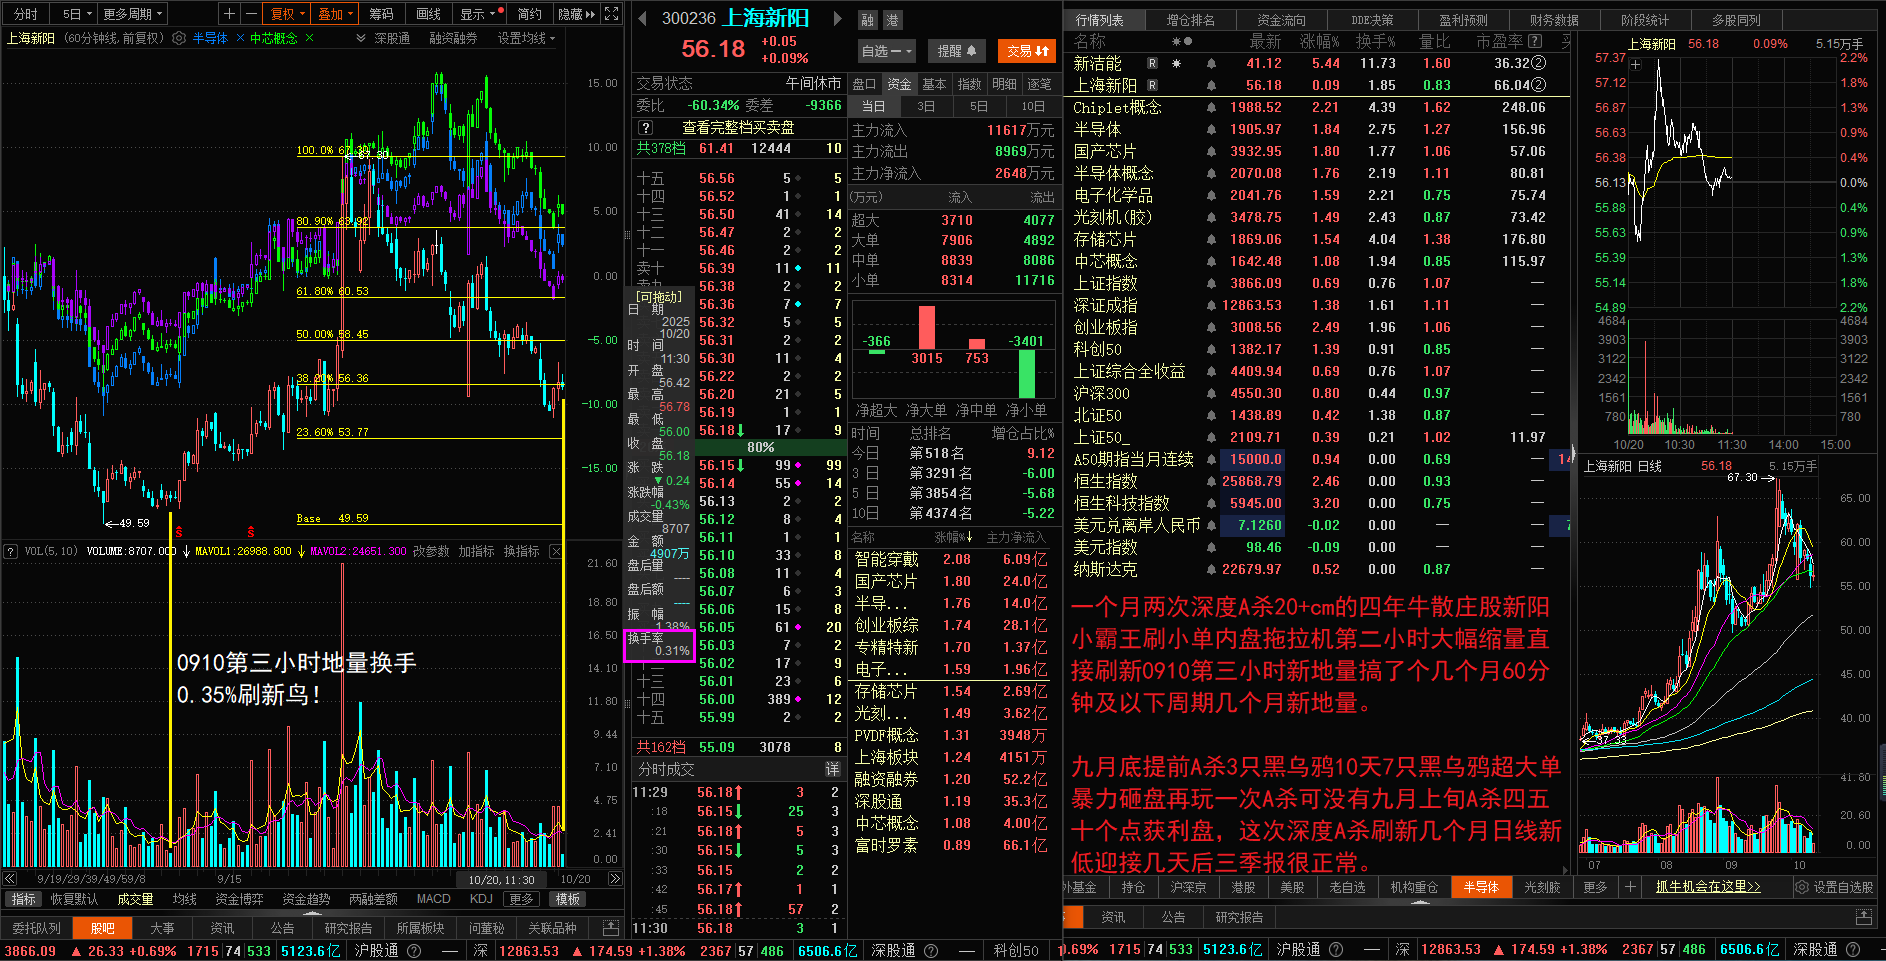Jump chart timeline backward with double arrow
This screenshot has height=961, width=1886.
[x=11, y=879]
